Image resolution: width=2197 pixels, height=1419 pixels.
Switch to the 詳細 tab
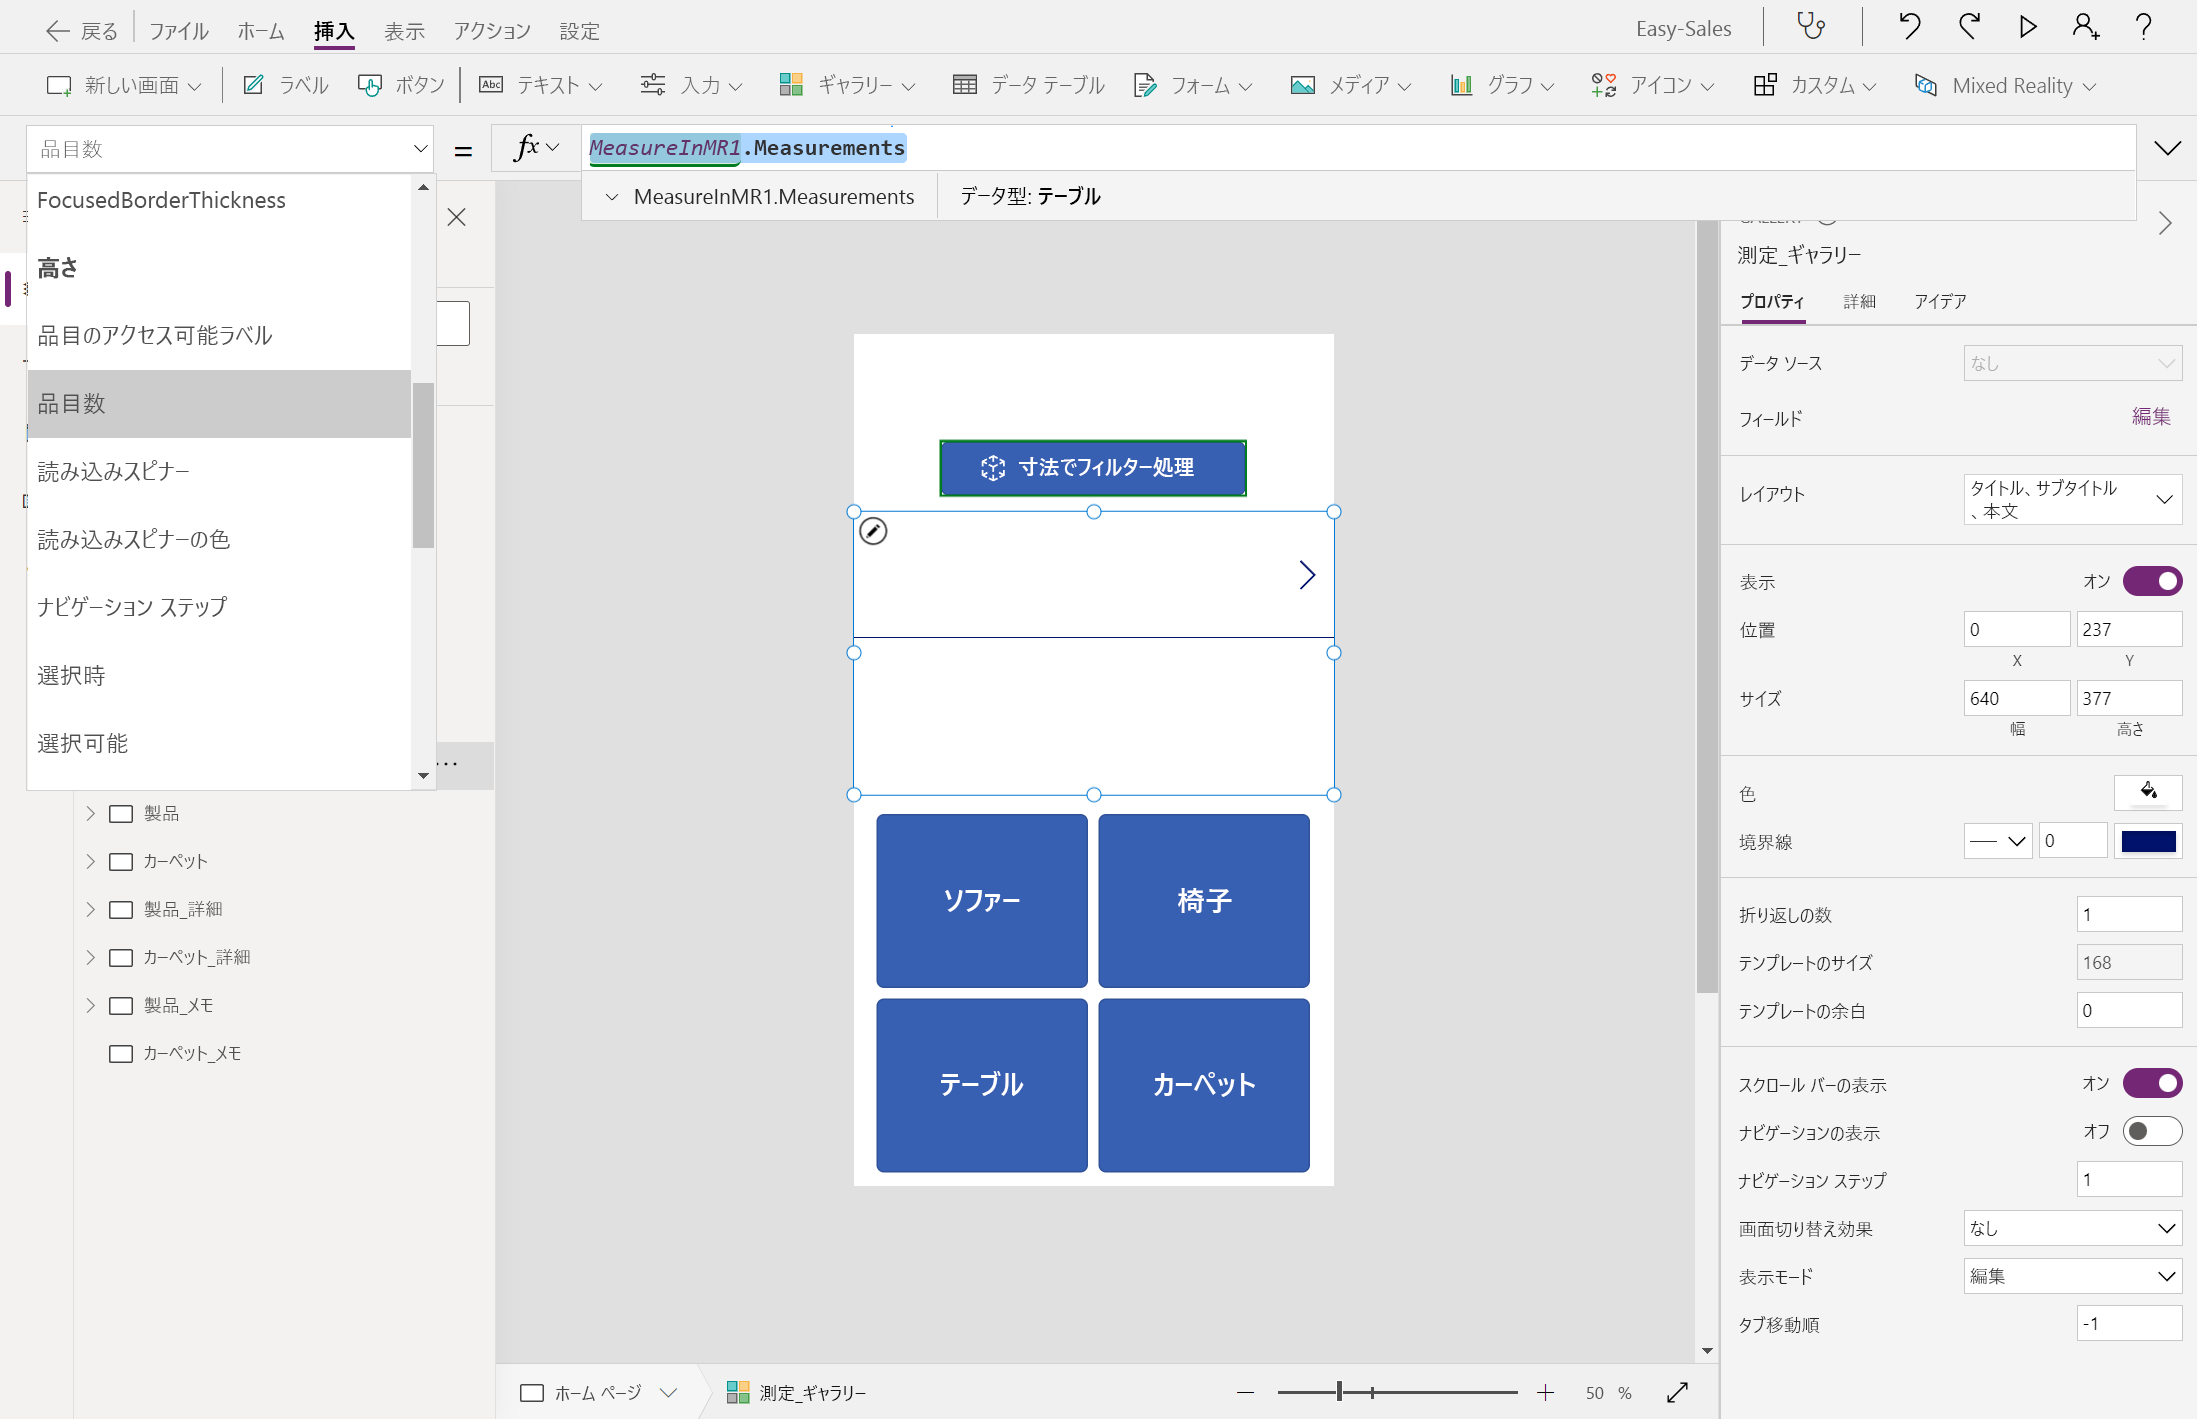[x=1859, y=301]
